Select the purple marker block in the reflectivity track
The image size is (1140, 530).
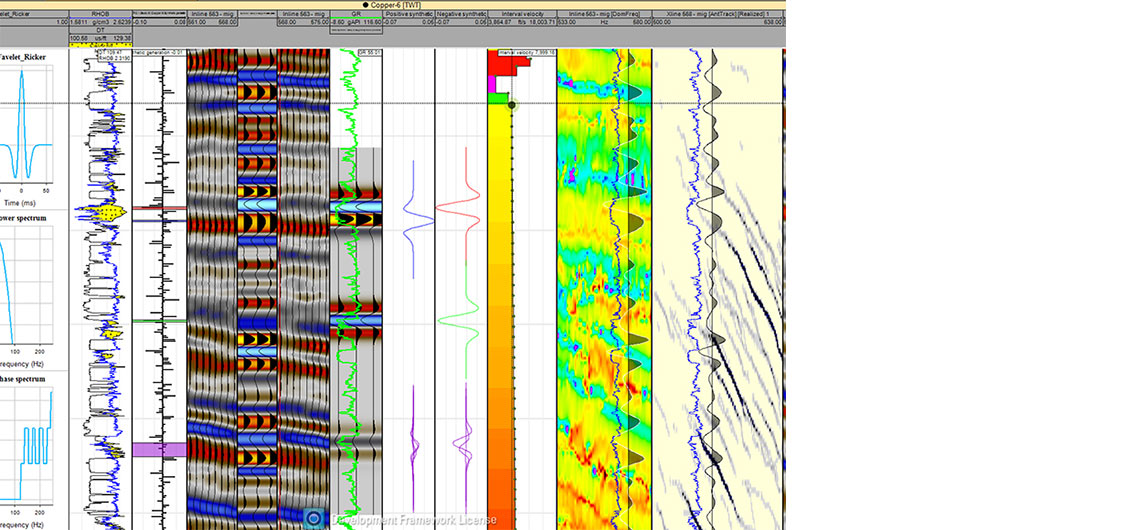coord(159,450)
